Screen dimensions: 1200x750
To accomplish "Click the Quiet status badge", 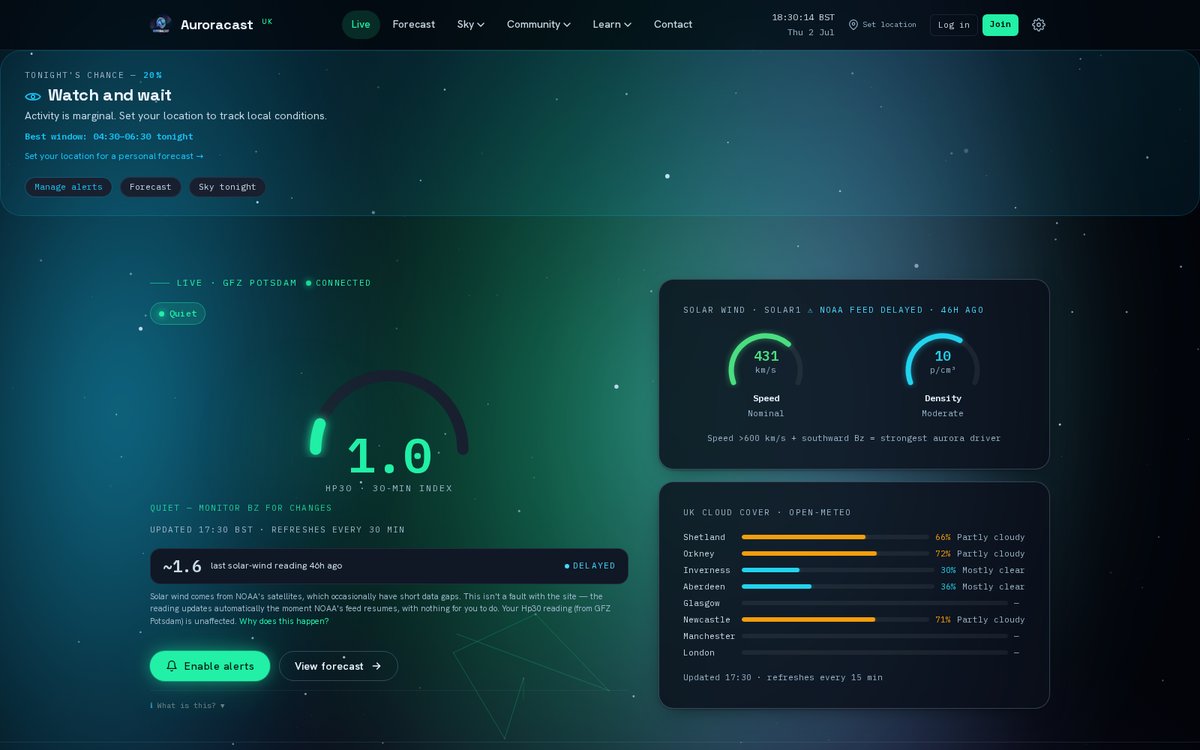I will [178, 314].
